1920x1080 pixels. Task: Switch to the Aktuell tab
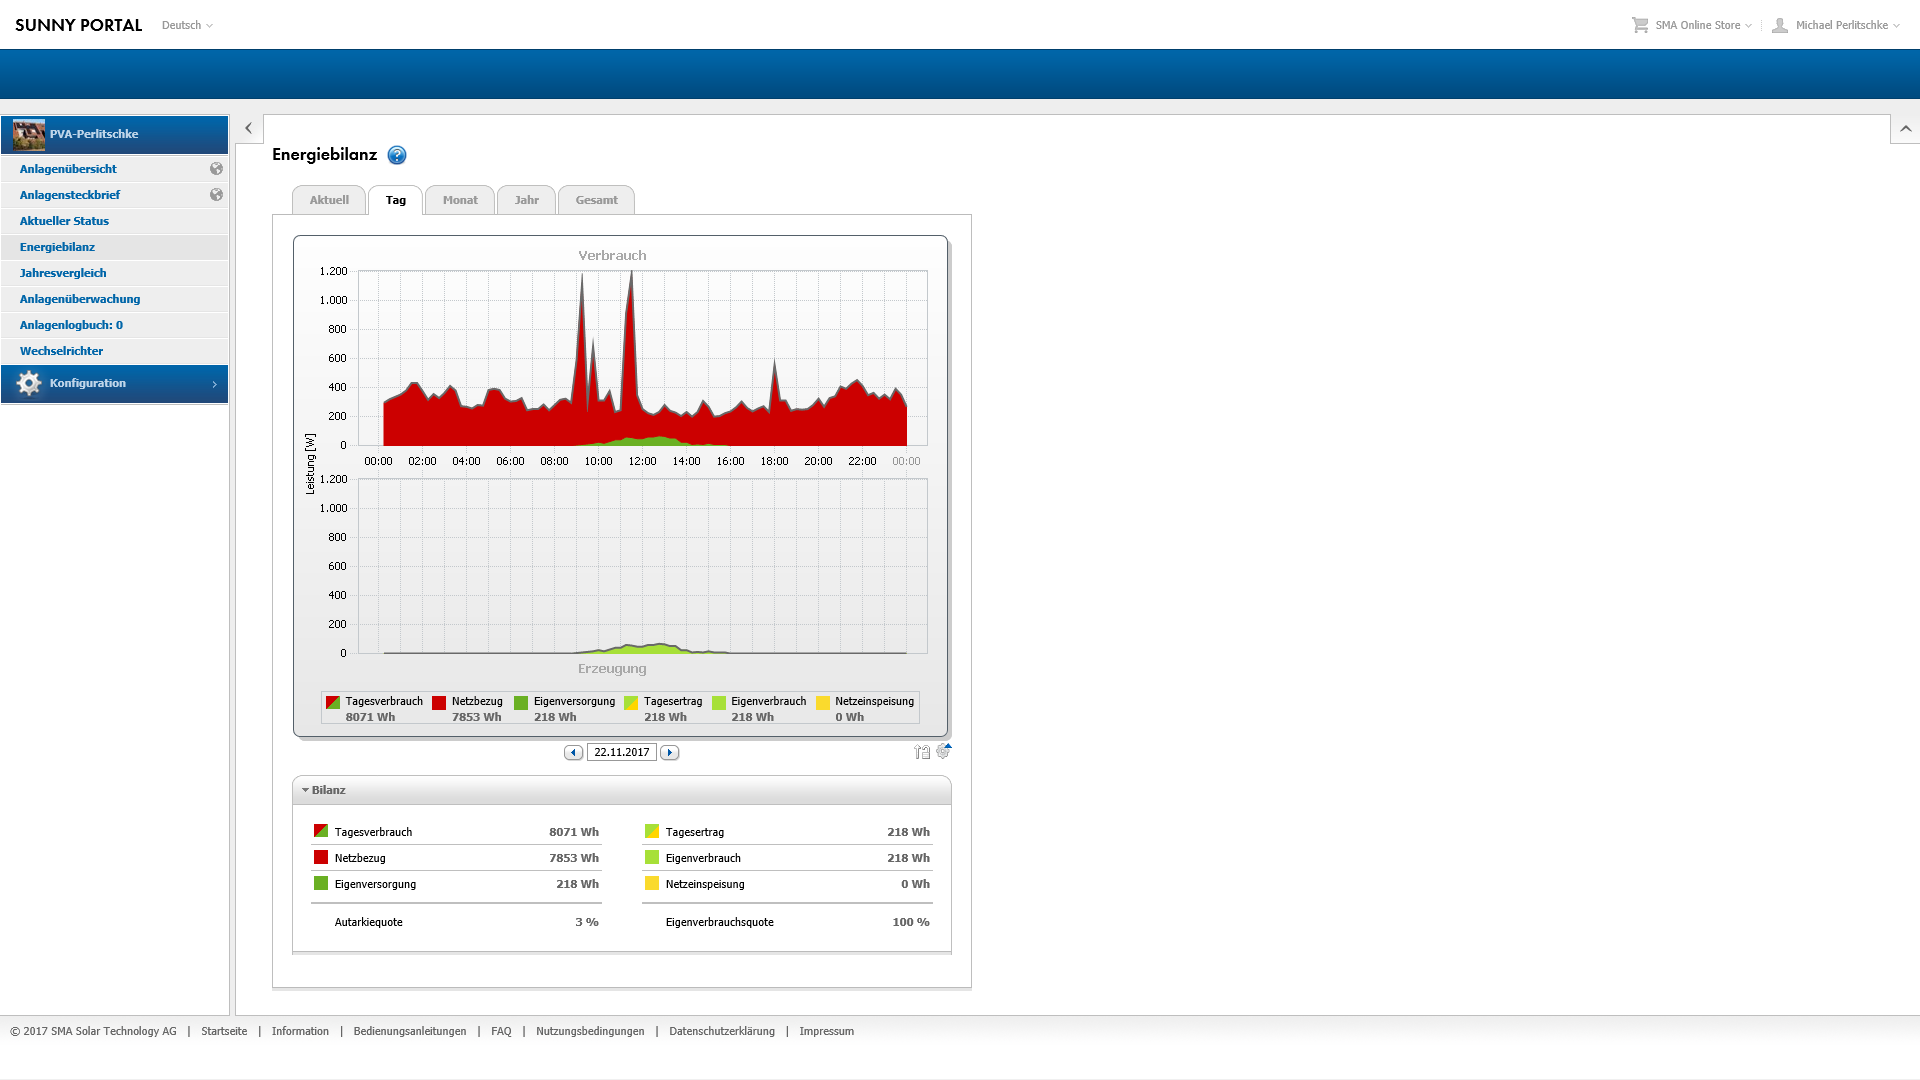(329, 200)
